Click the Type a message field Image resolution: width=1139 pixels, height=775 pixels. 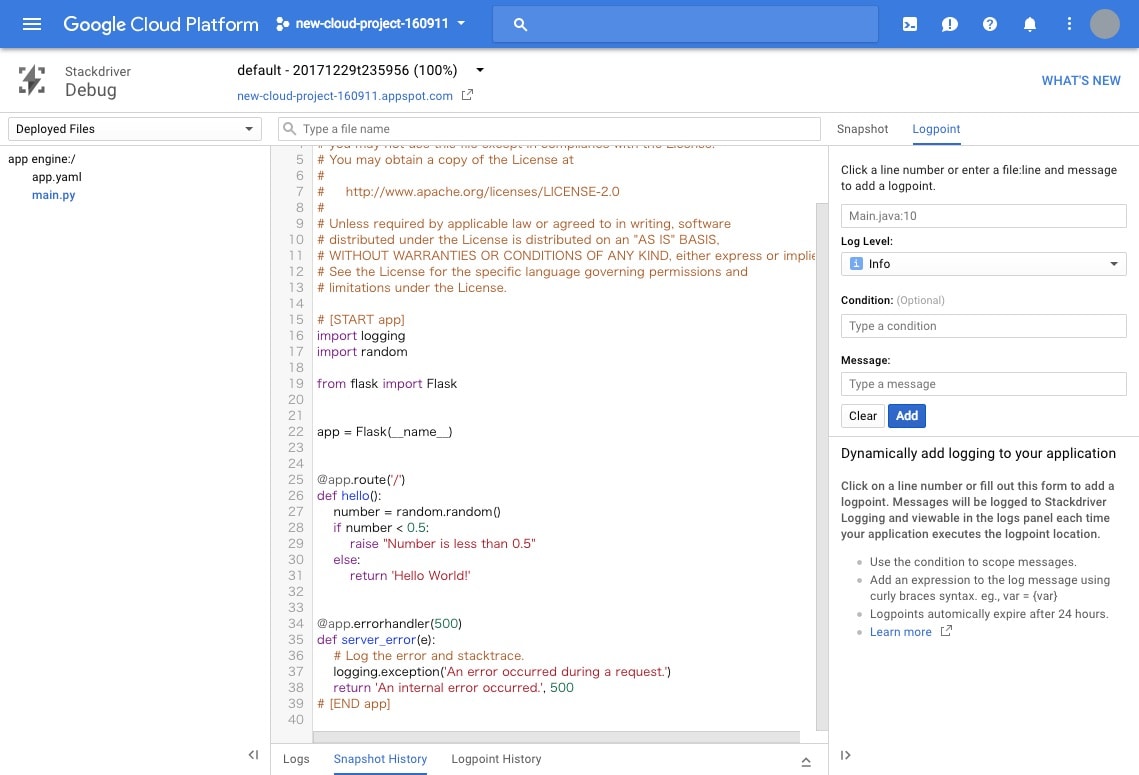coord(983,384)
